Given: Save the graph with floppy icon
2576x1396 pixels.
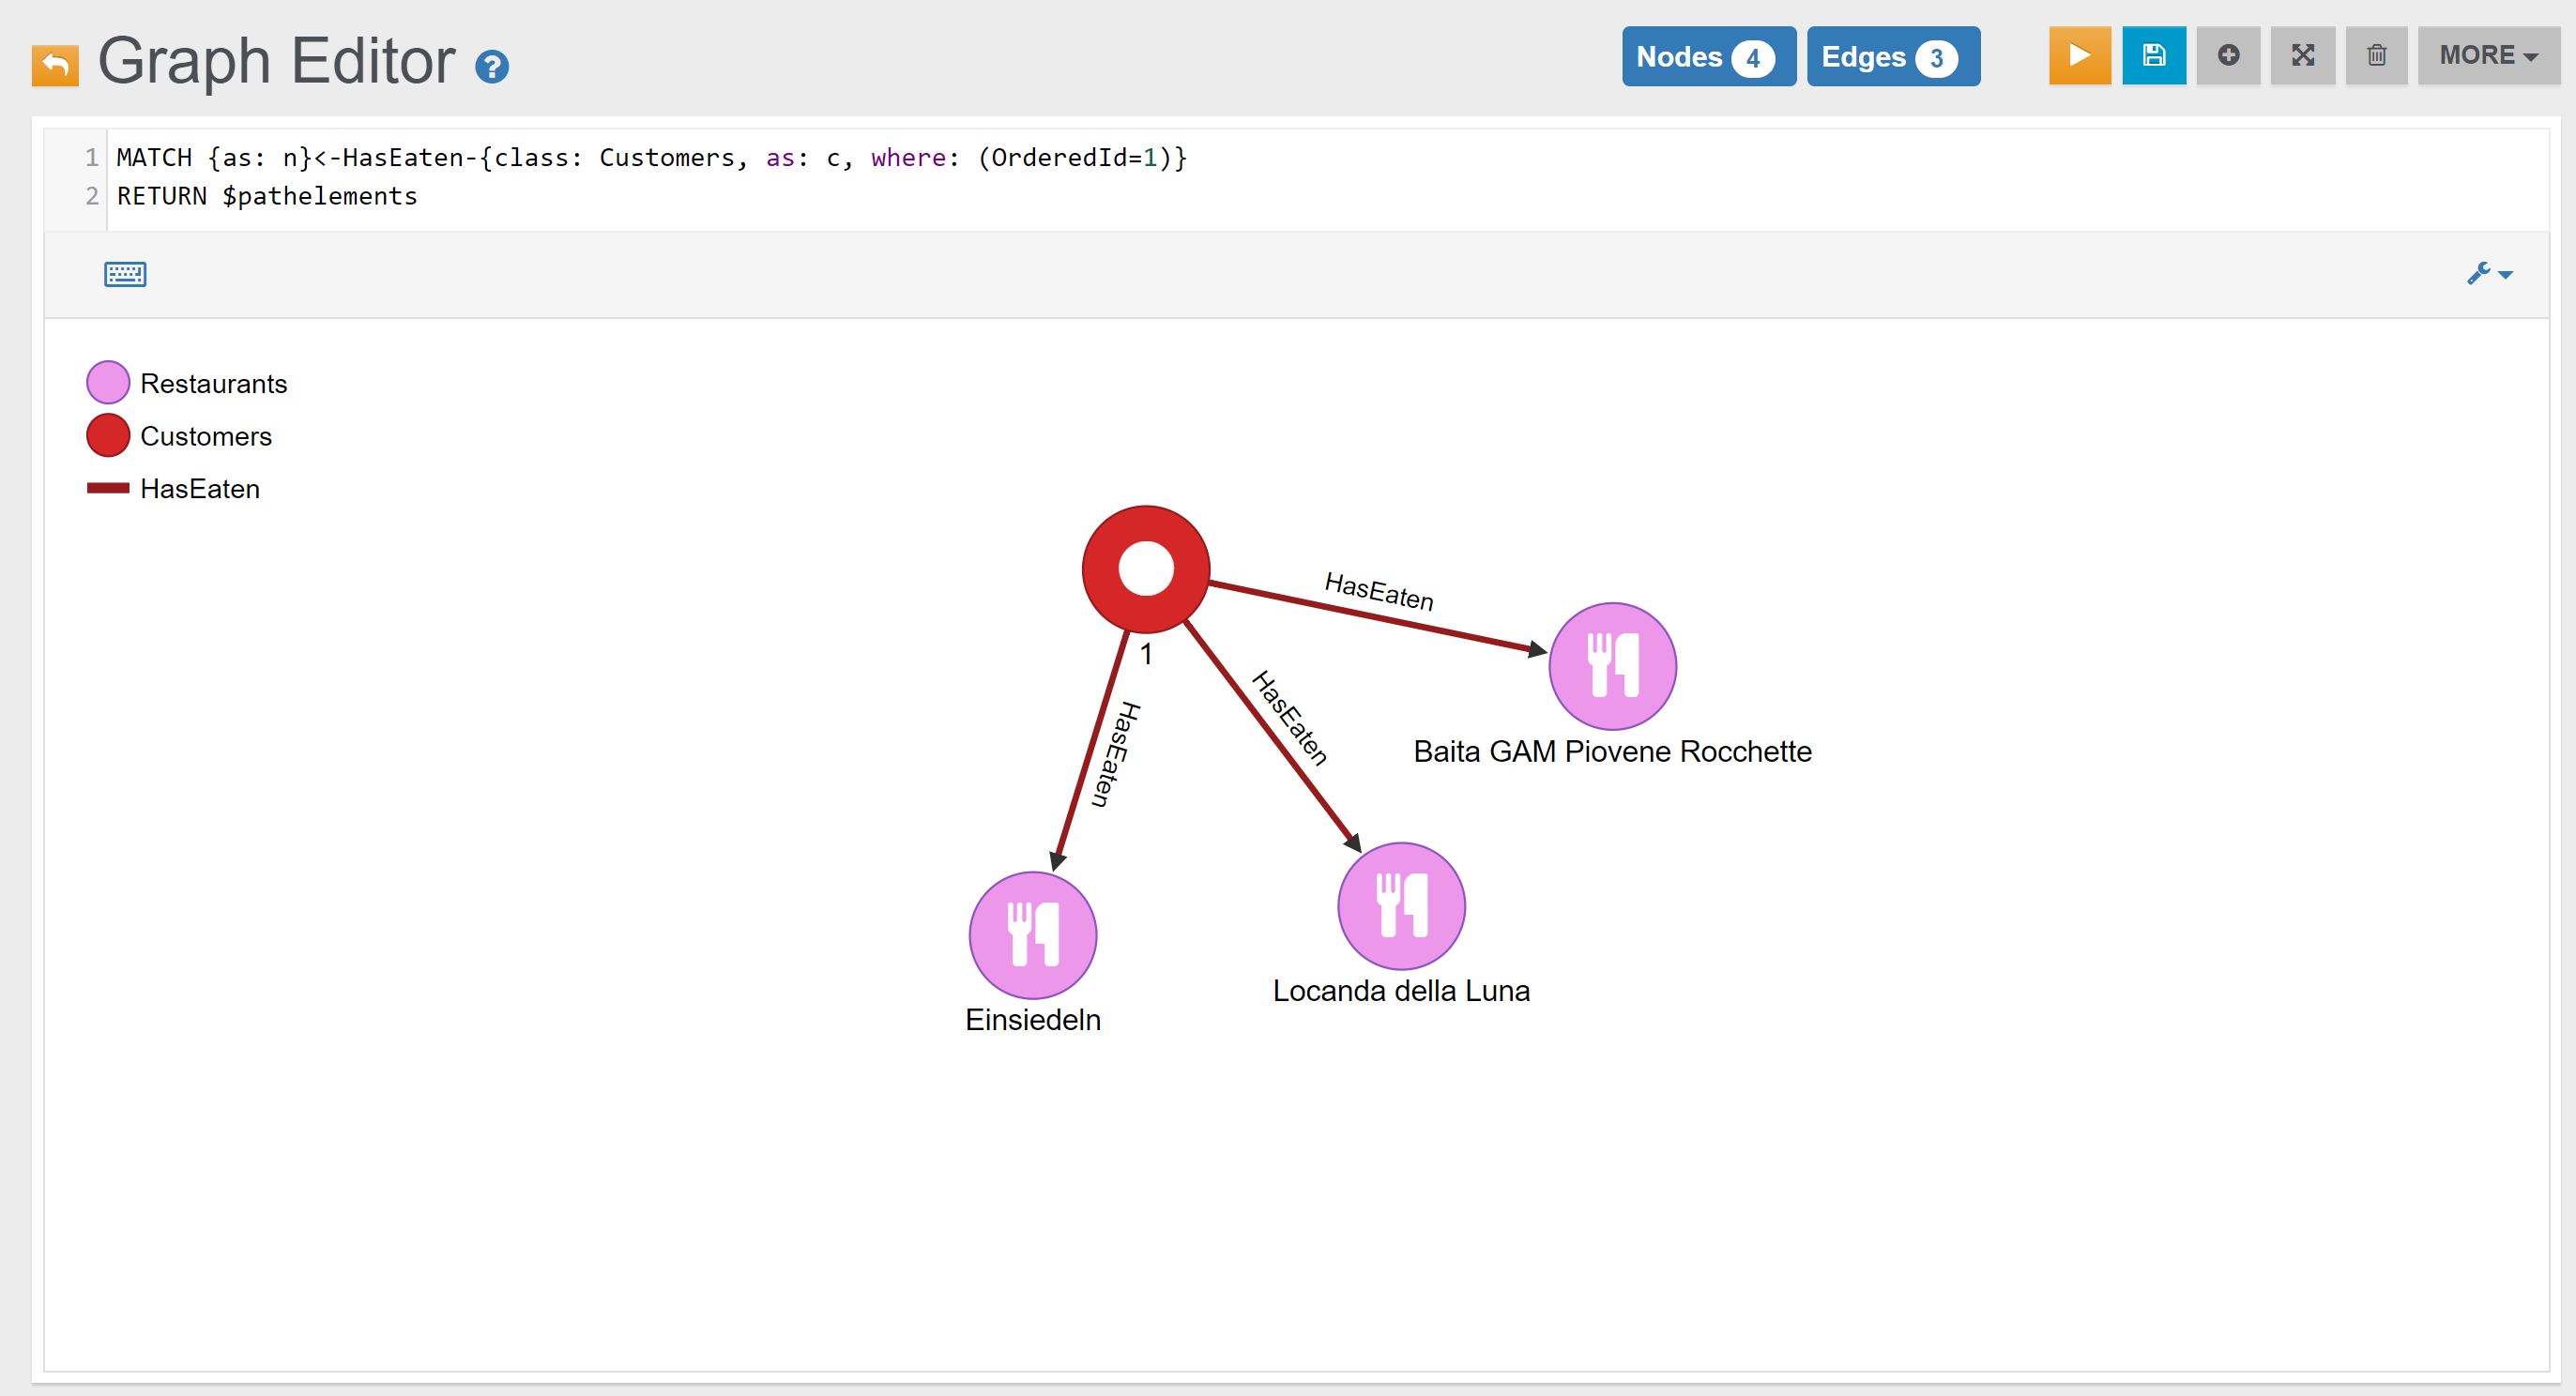Looking at the screenshot, I should pyautogui.click(x=2153, y=56).
